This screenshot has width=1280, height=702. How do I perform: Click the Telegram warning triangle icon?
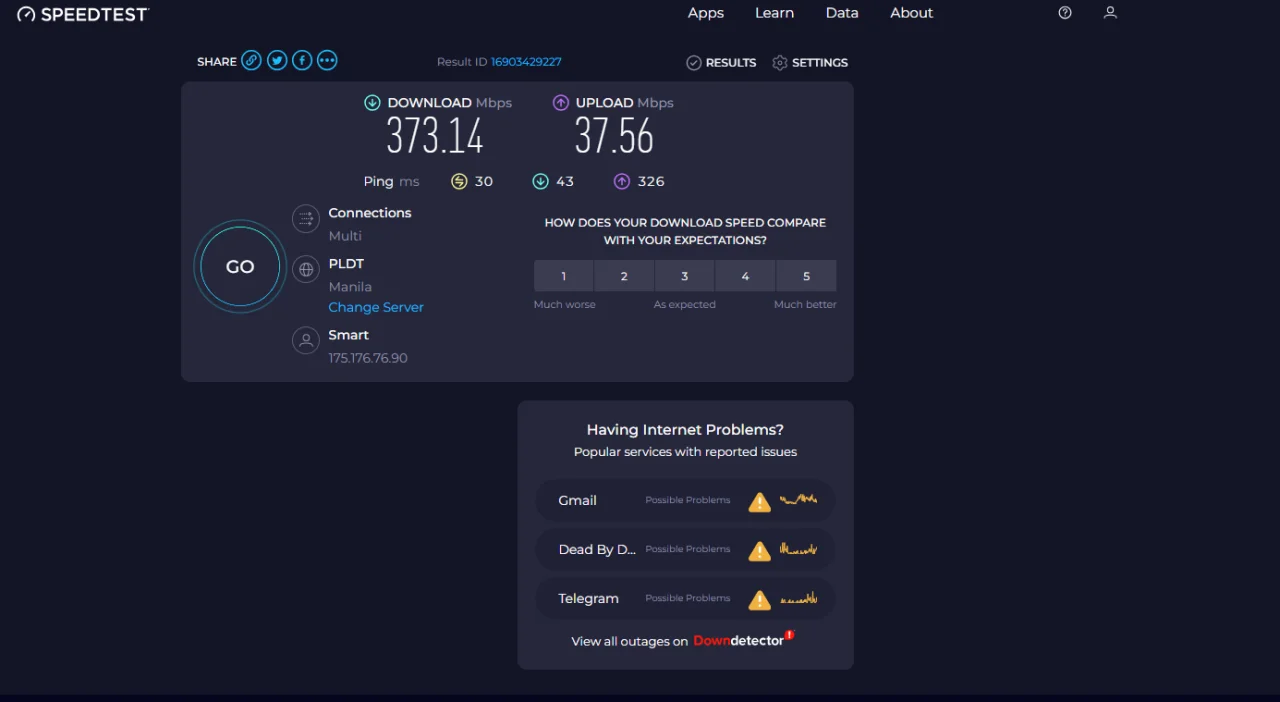tap(760, 599)
